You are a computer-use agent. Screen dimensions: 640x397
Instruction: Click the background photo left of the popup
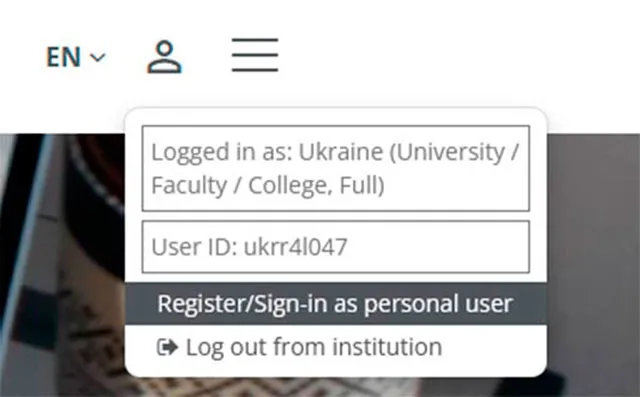61,265
